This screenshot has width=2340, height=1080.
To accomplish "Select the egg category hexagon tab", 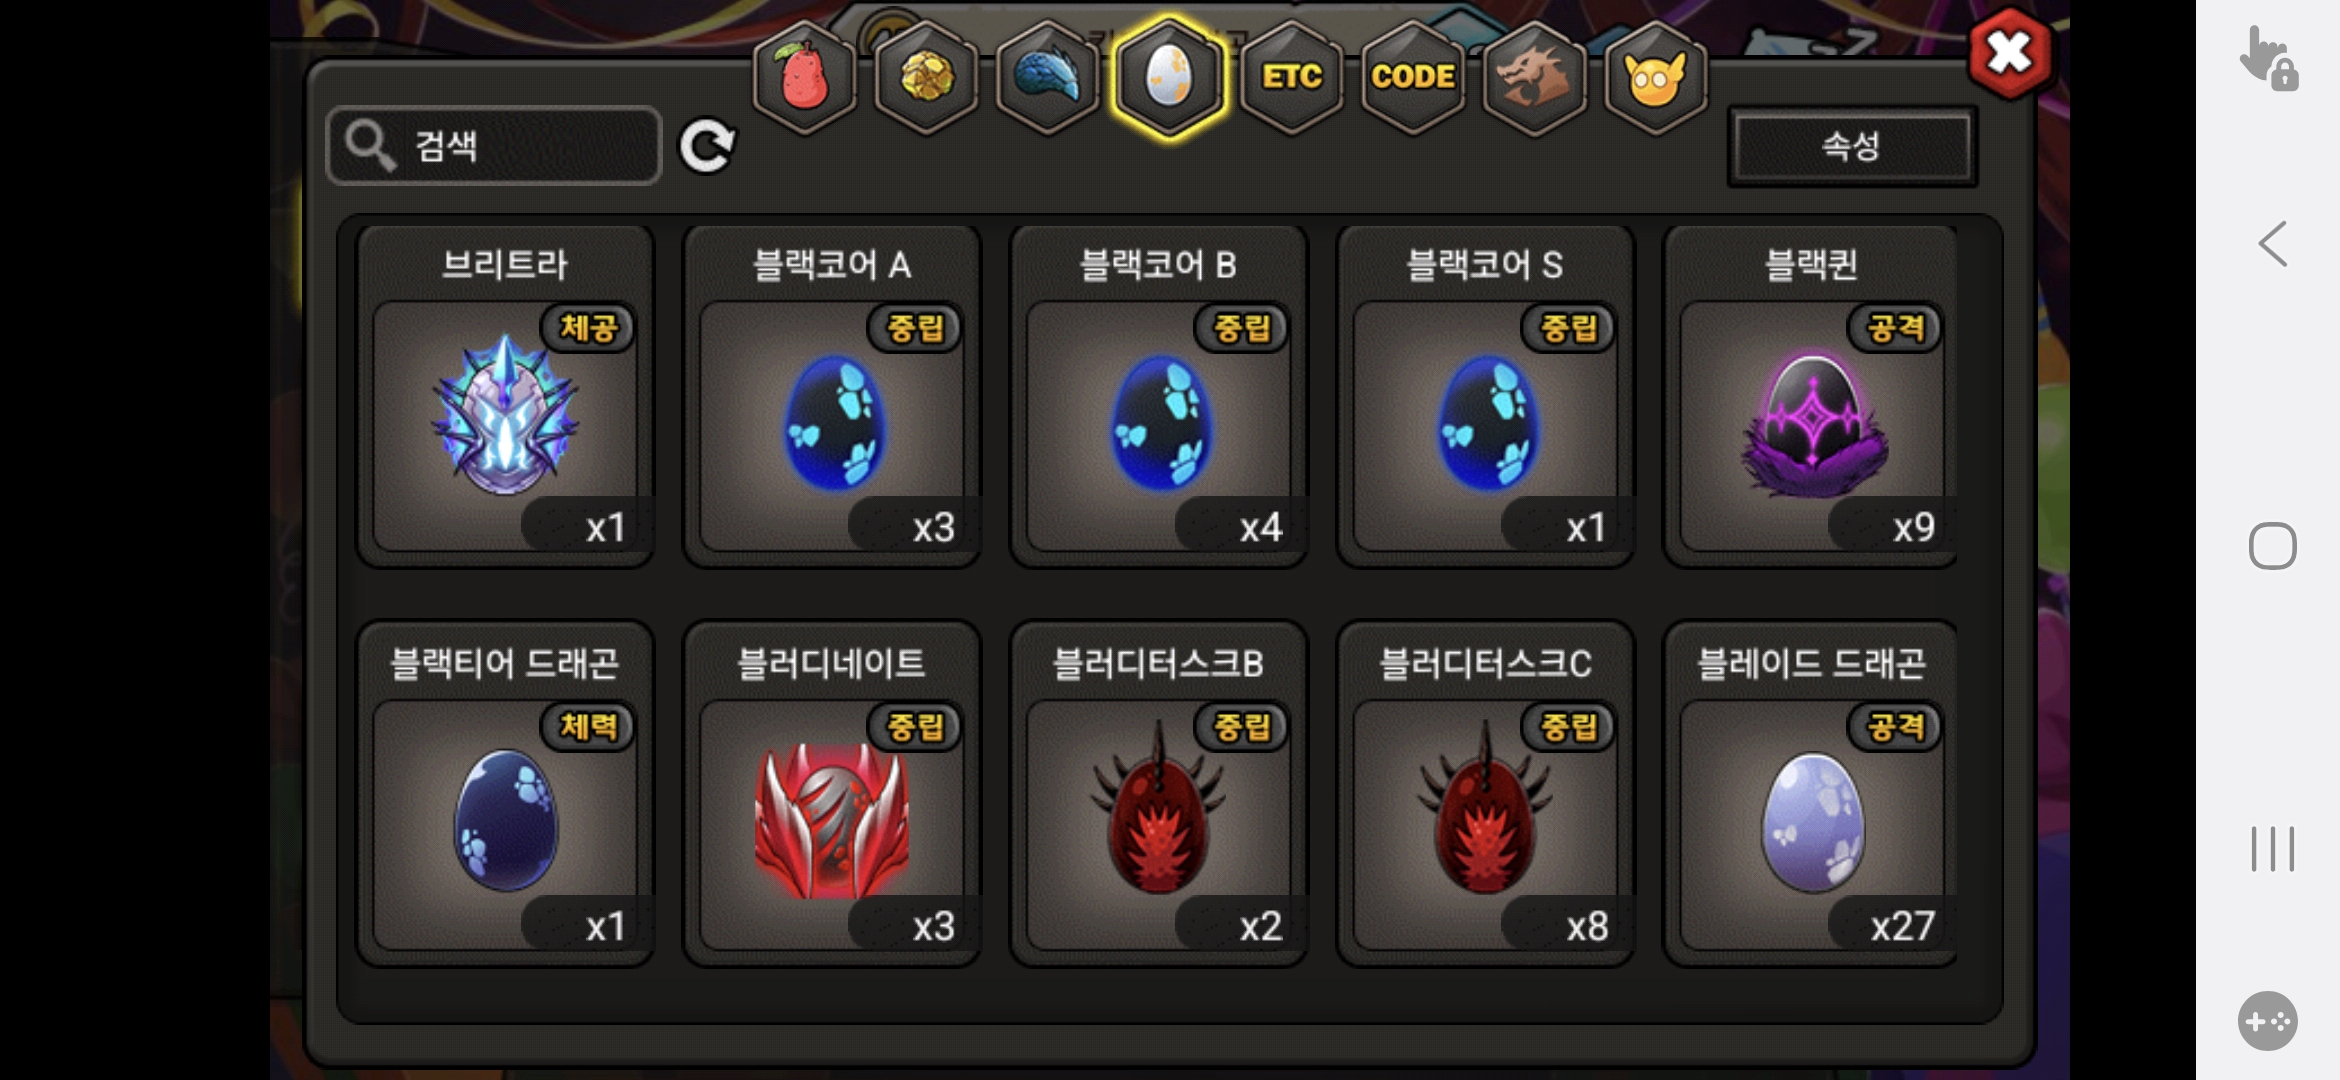I will 1169,77.
